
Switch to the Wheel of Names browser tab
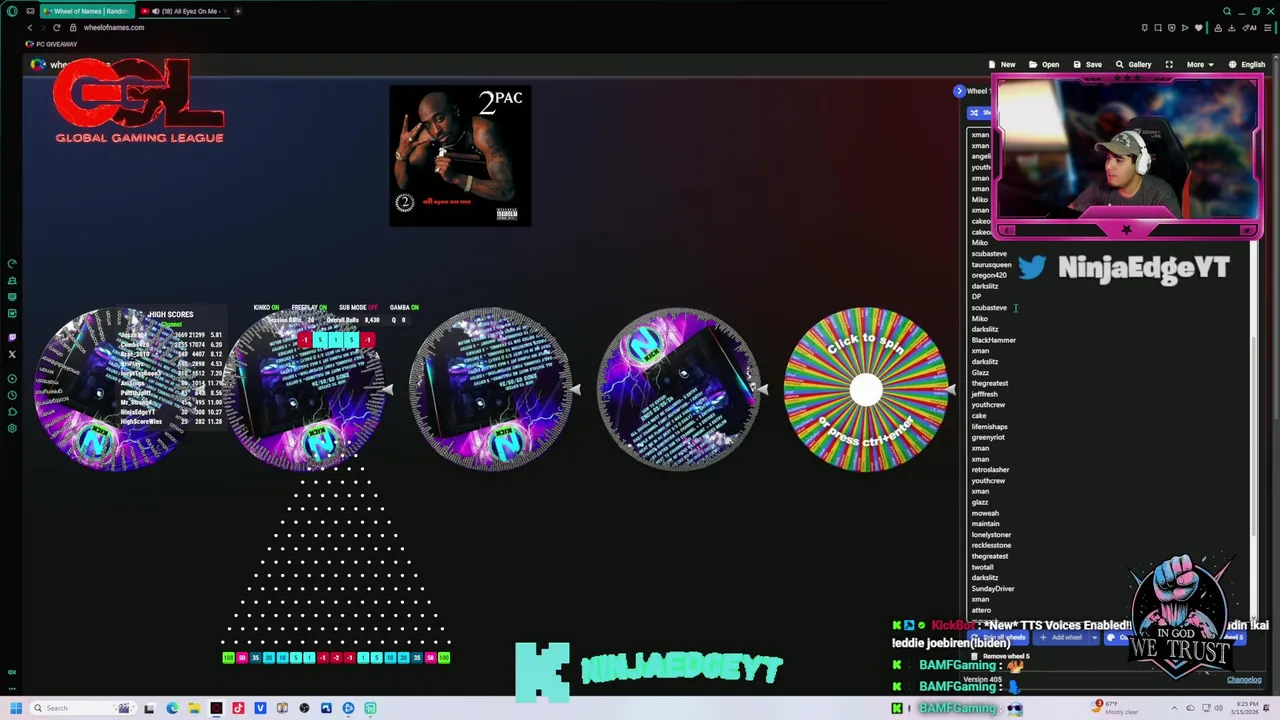85,11
